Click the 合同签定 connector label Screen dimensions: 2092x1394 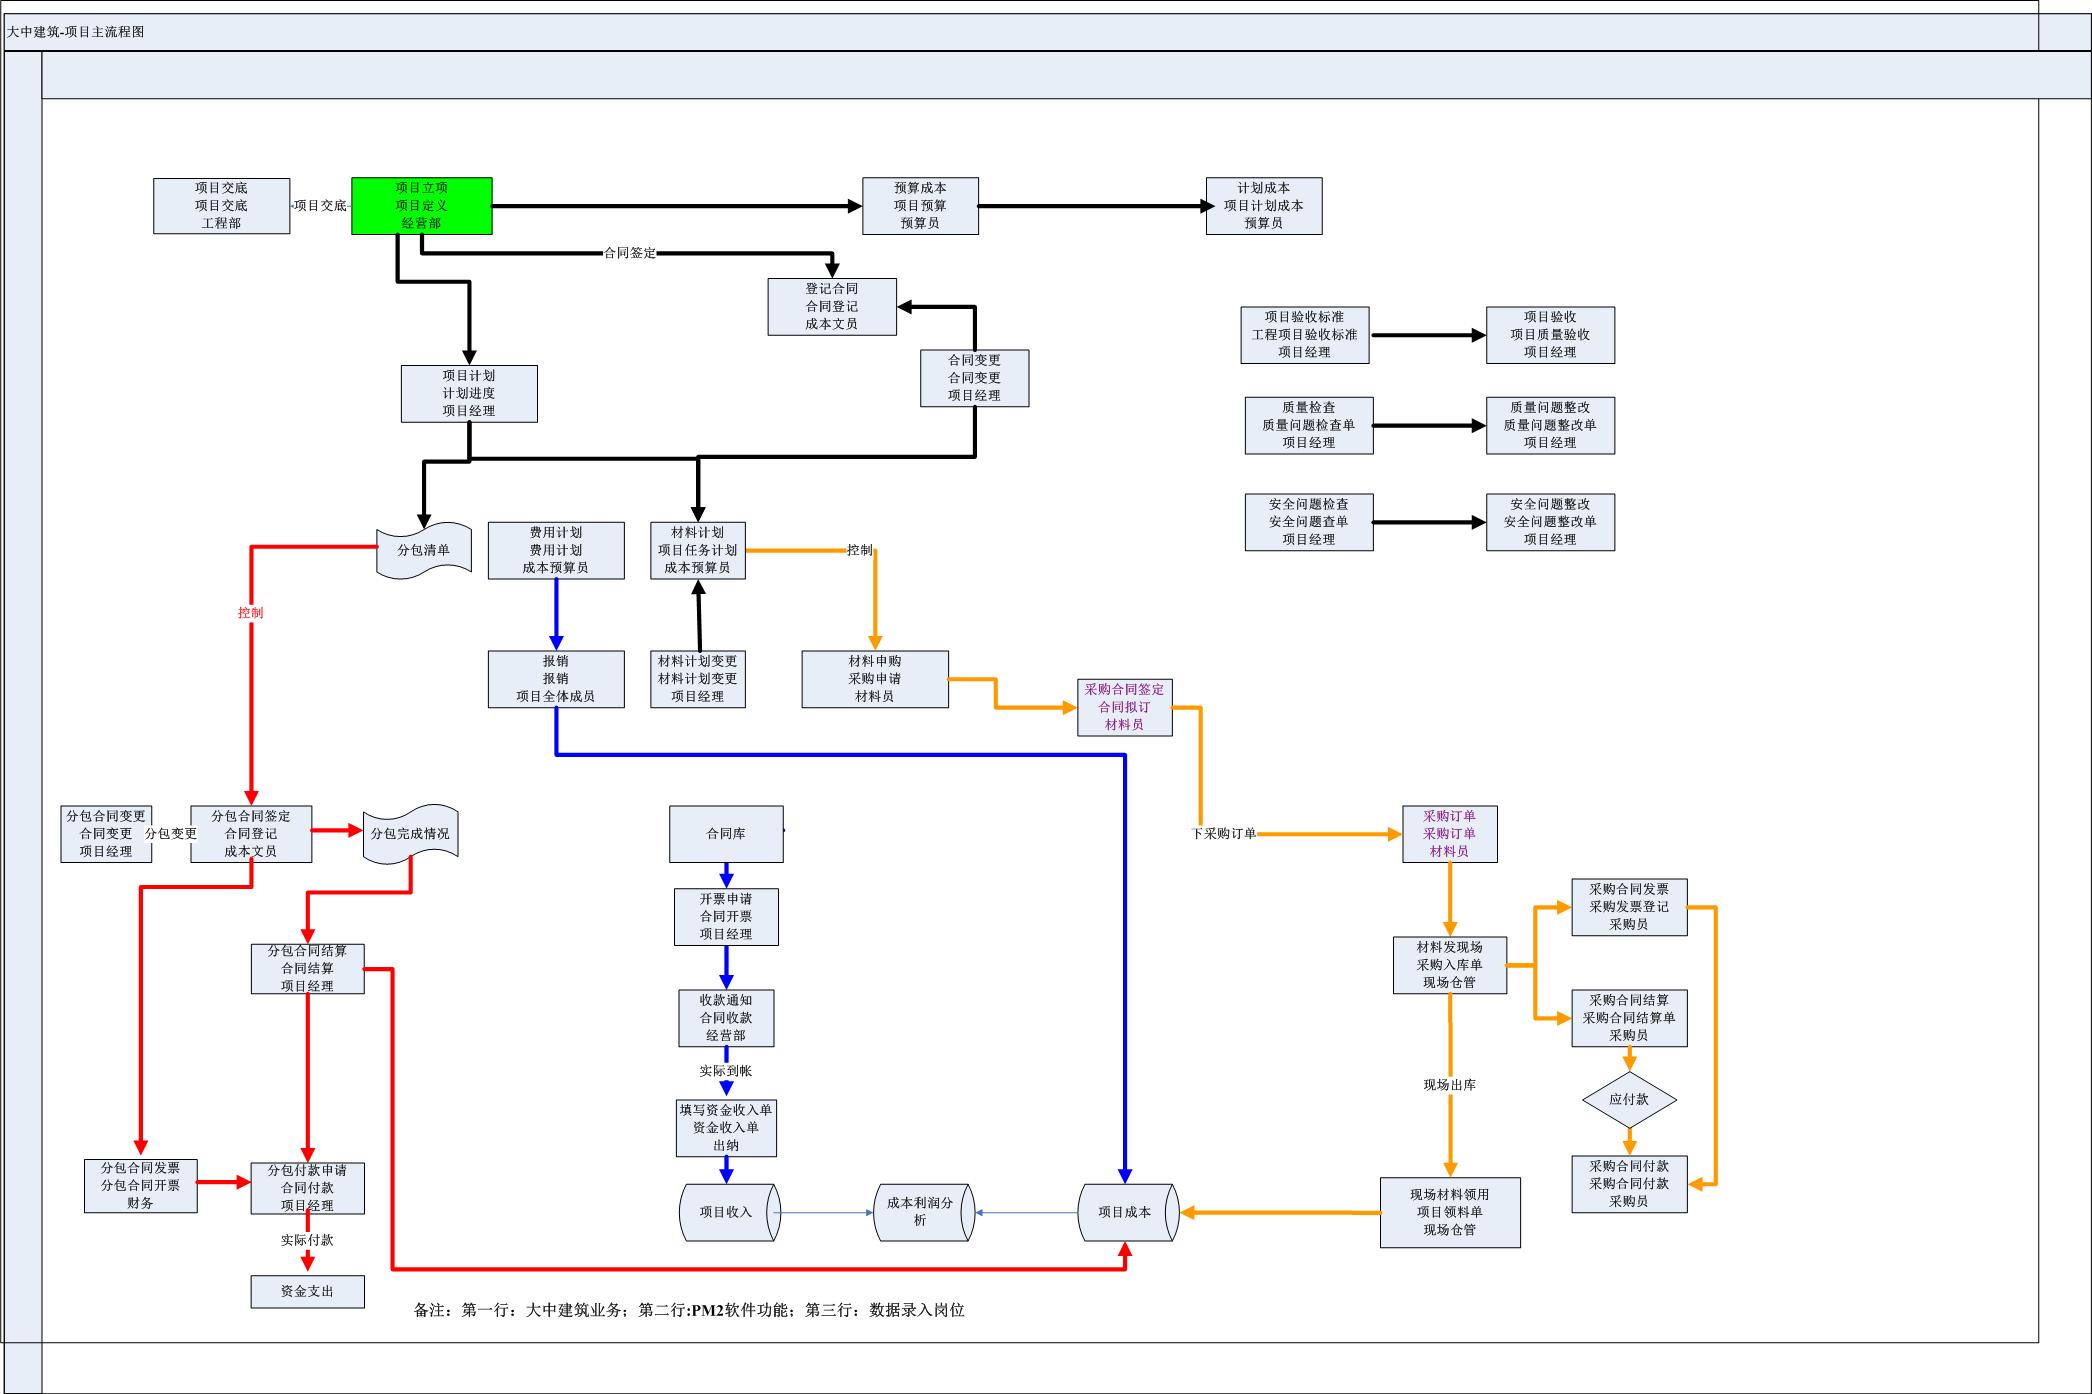(x=629, y=253)
